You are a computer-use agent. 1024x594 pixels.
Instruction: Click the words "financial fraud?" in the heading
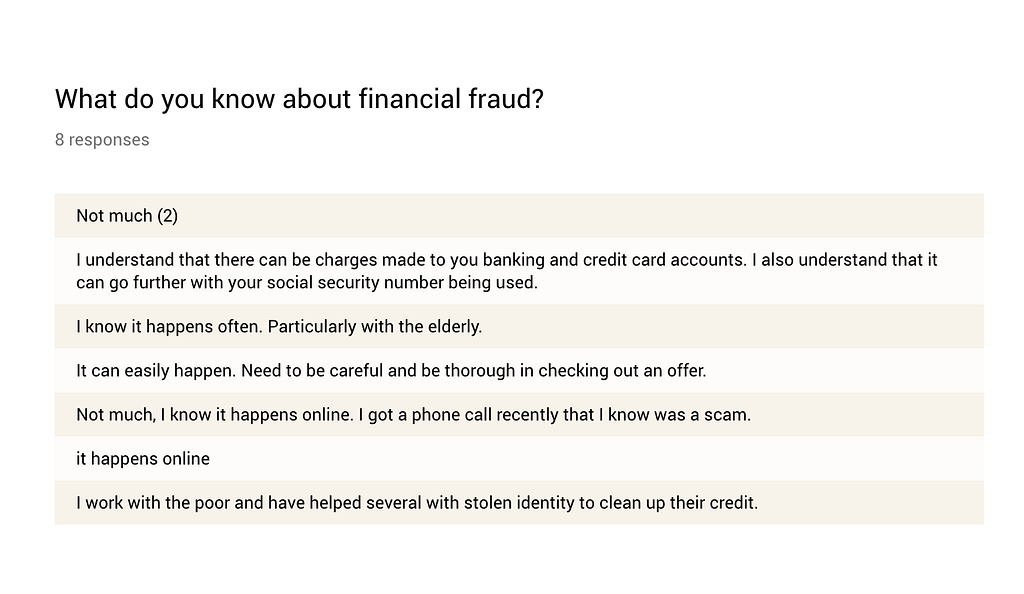click(451, 99)
